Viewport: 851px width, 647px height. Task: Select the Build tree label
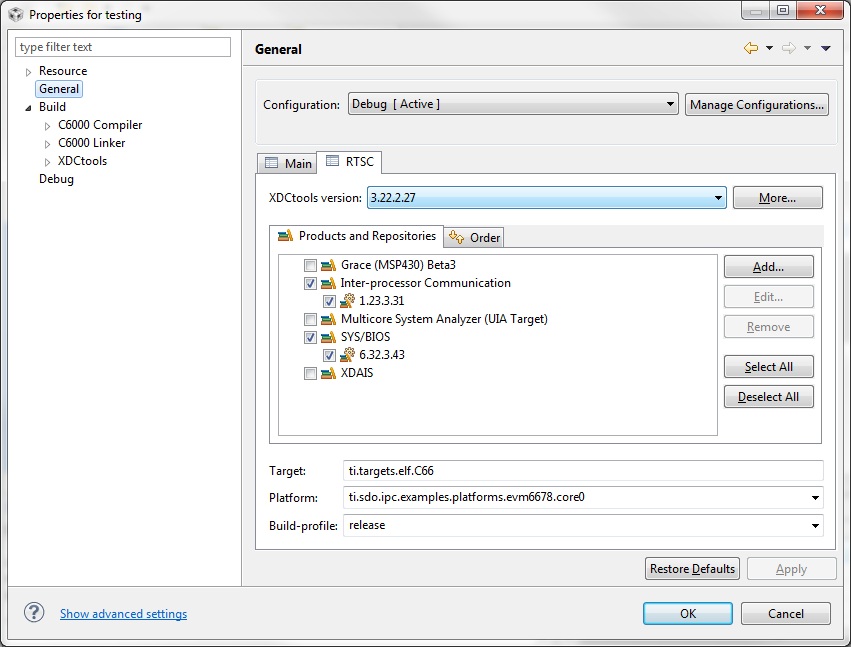[x=52, y=107]
